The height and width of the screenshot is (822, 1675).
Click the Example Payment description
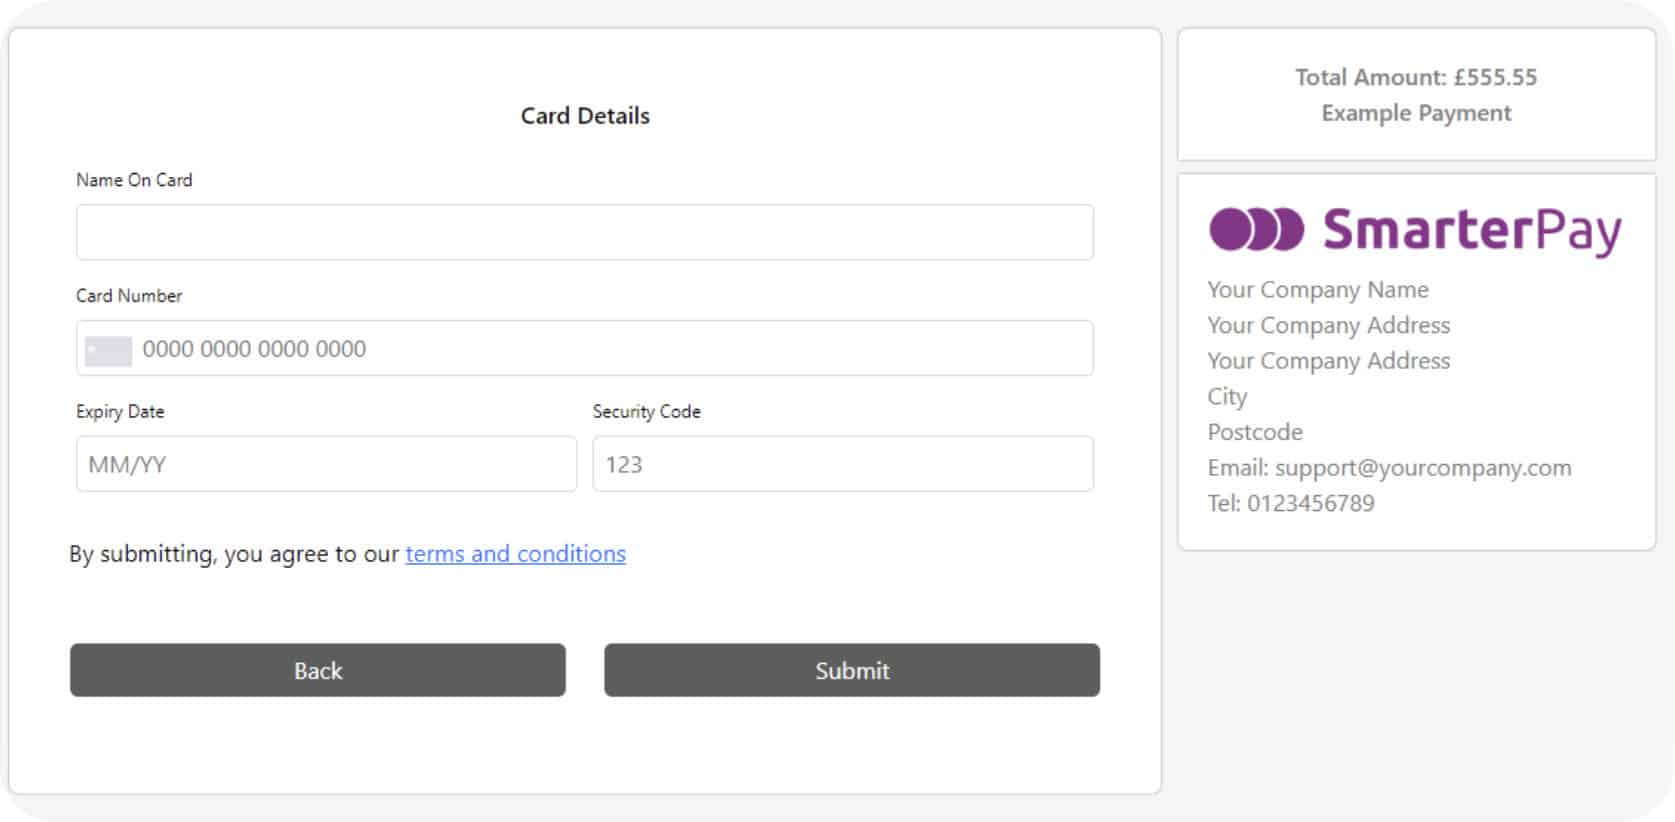pyautogui.click(x=1415, y=113)
